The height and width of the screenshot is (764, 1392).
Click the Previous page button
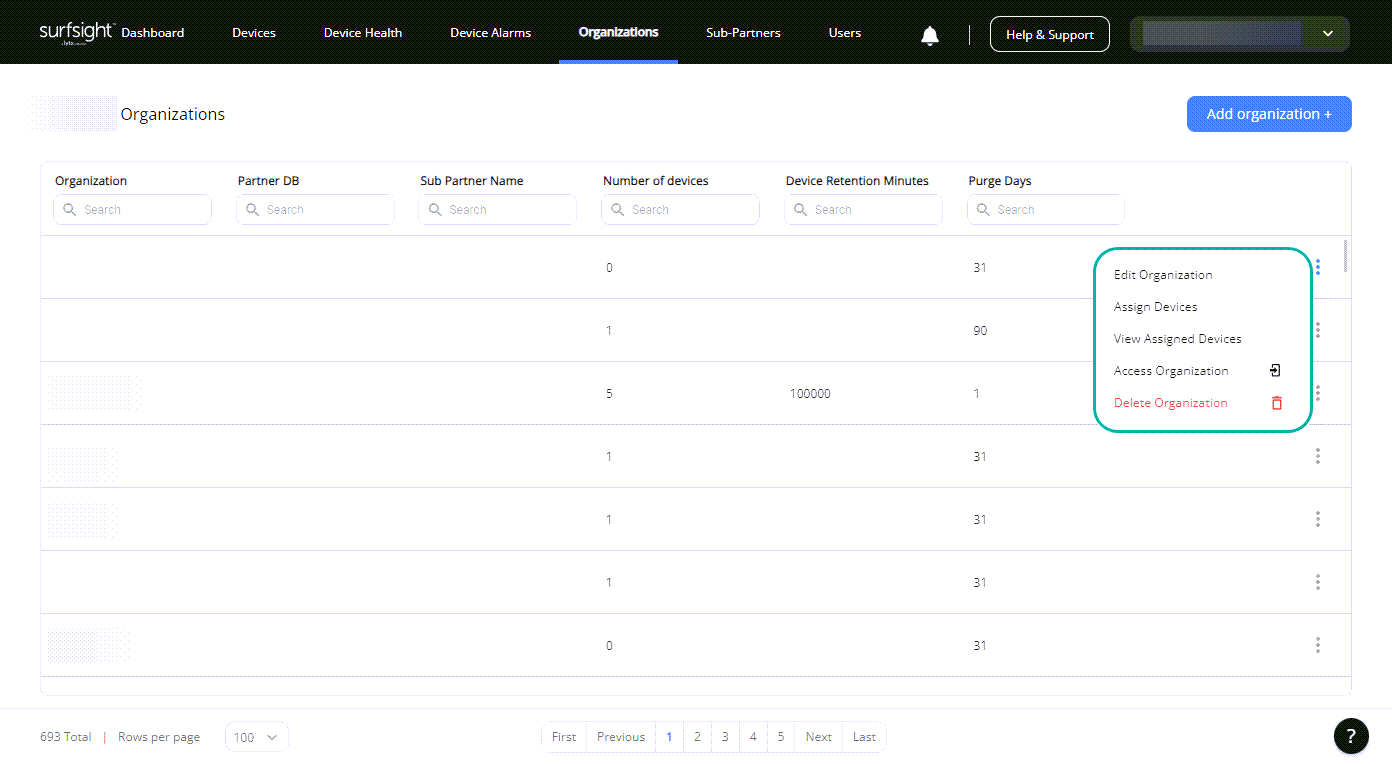(621, 737)
